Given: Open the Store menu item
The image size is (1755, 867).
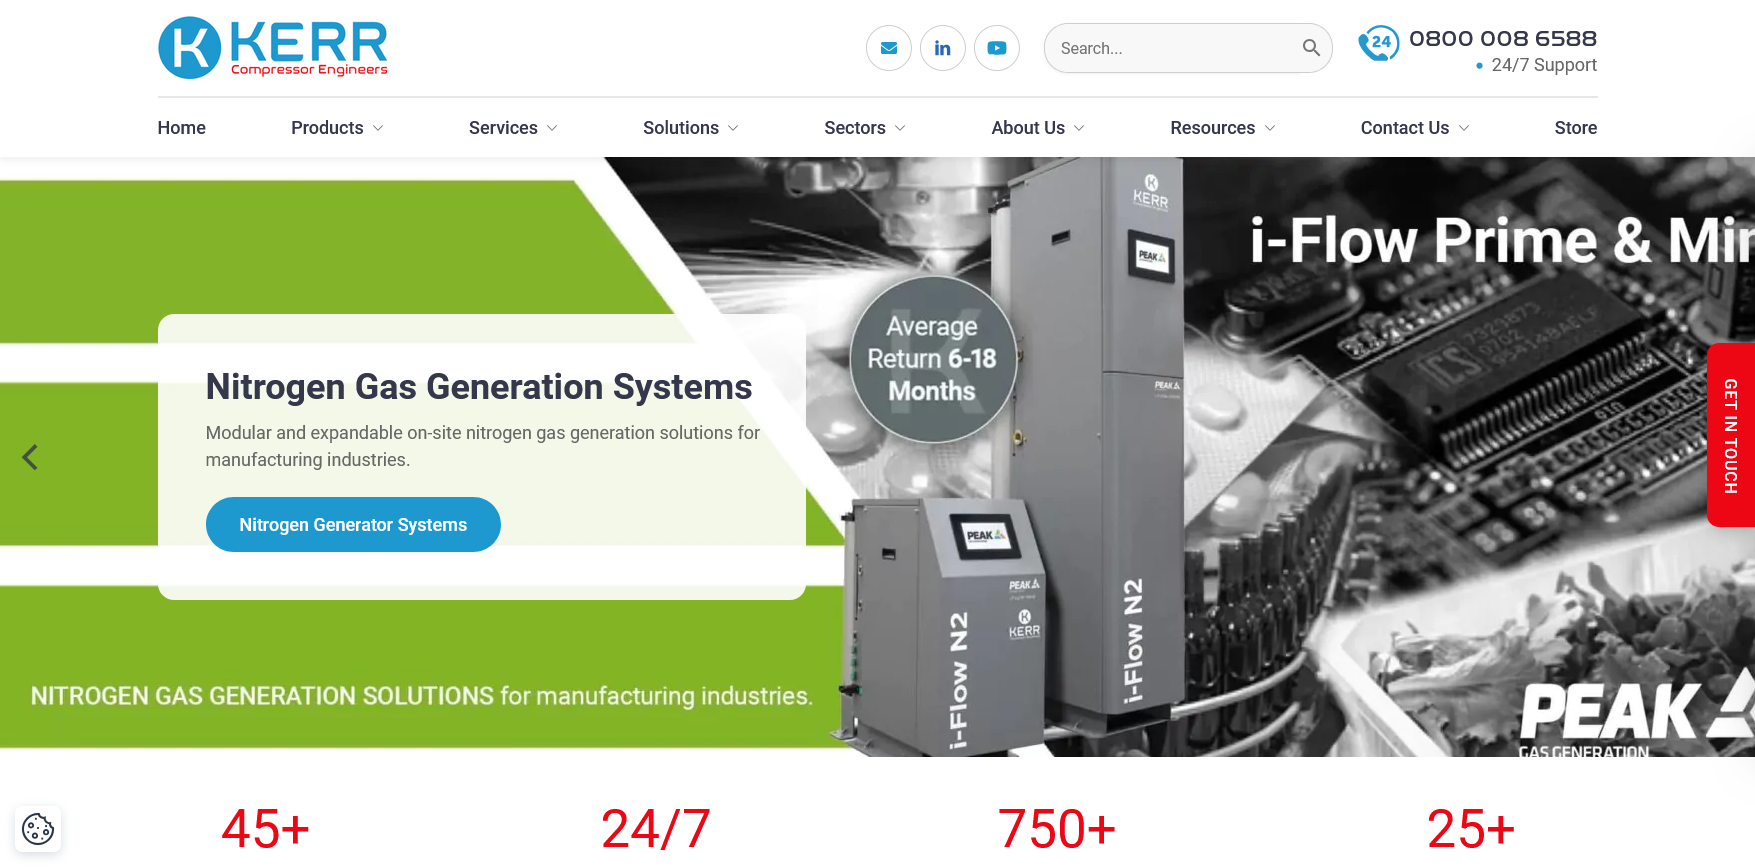Looking at the screenshot, I should (x=1575, y=128).
